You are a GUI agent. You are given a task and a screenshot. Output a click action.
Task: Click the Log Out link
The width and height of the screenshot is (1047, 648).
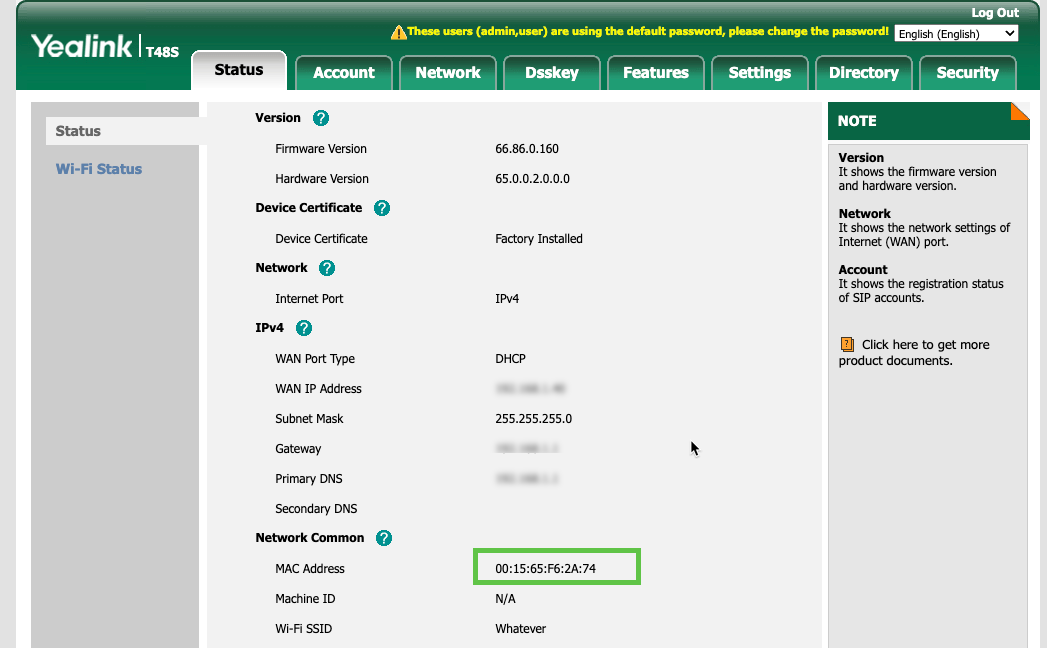[994, 13]
